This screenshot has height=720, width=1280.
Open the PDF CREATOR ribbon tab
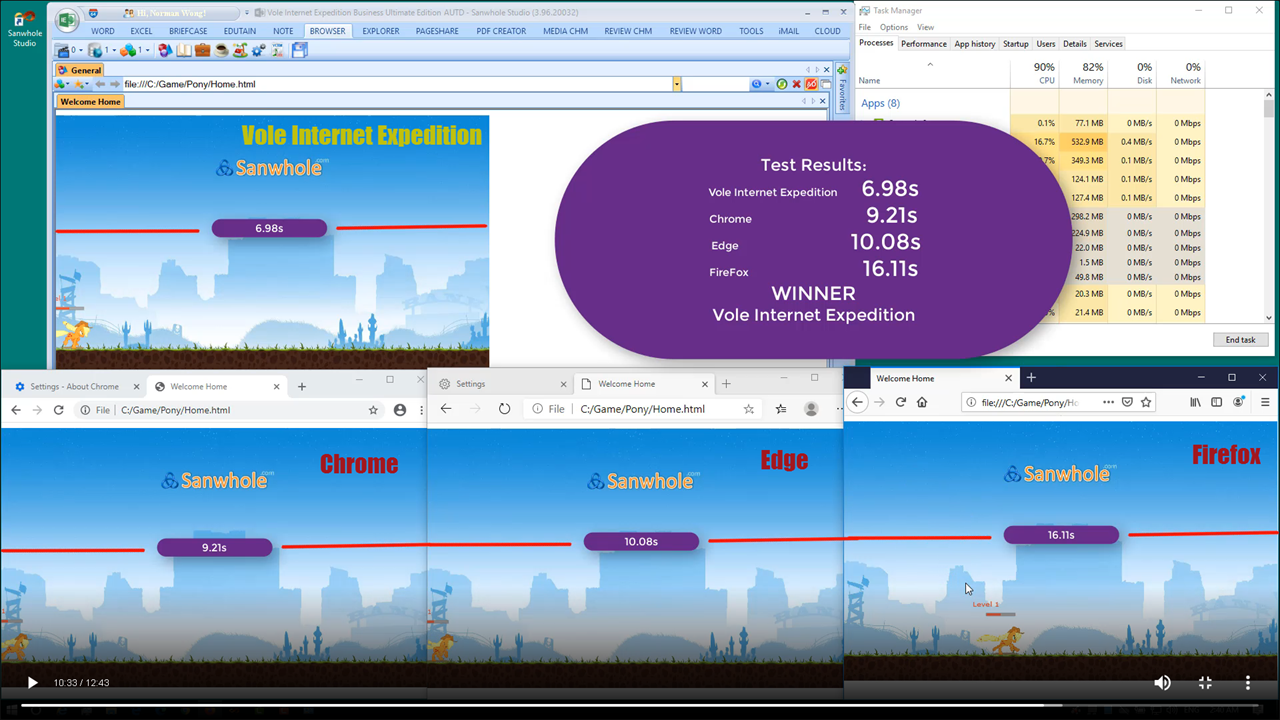pos(501,31)
